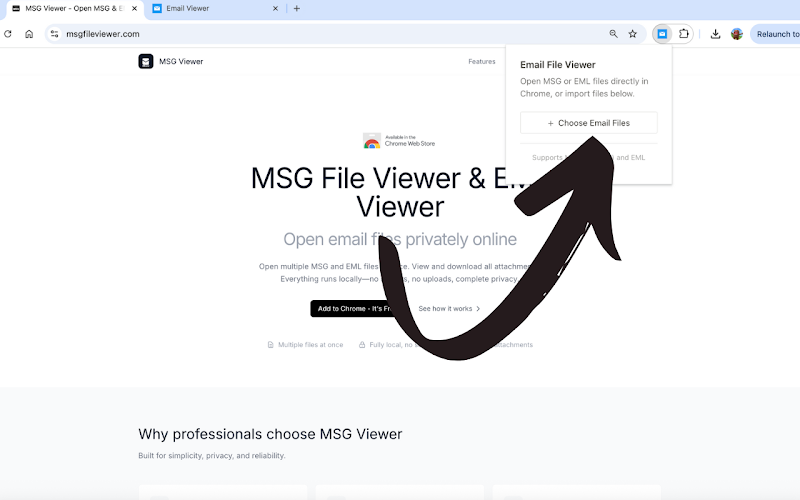Open the See how it works link
This screenshot has height=500, width=800.
[449, 308]
